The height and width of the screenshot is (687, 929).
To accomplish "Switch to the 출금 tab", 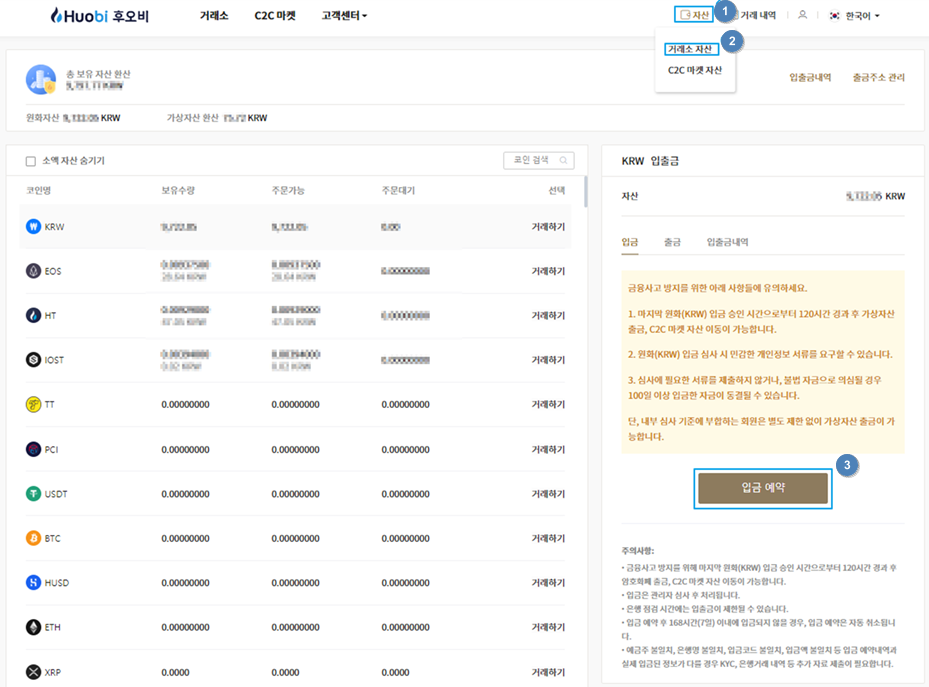I will [x=672, y=242].
